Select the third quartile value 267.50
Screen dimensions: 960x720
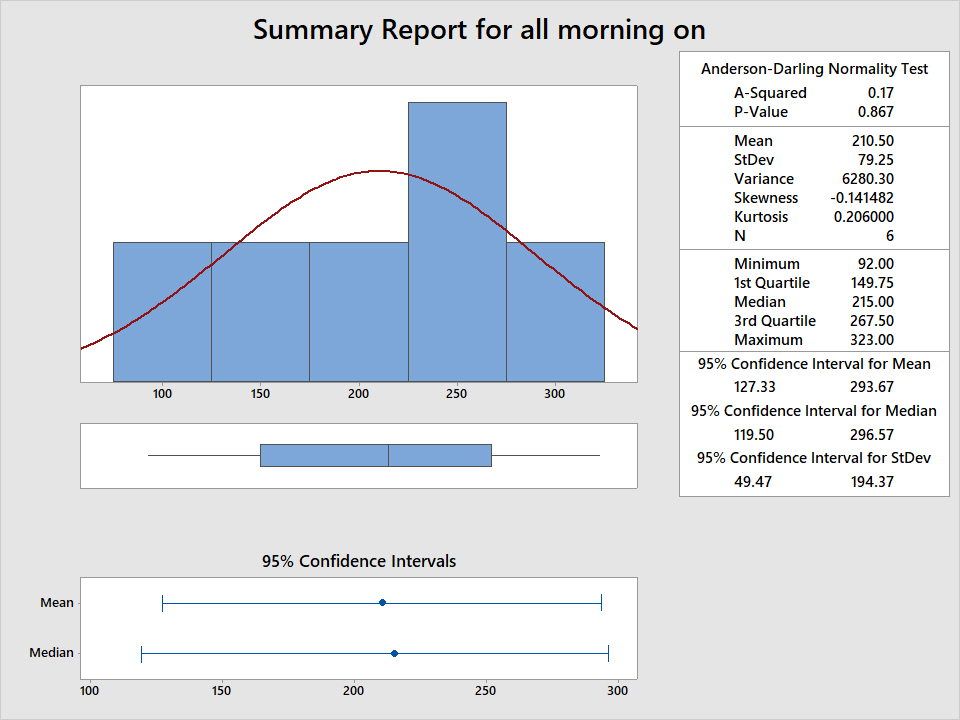(x=872, y=321)
